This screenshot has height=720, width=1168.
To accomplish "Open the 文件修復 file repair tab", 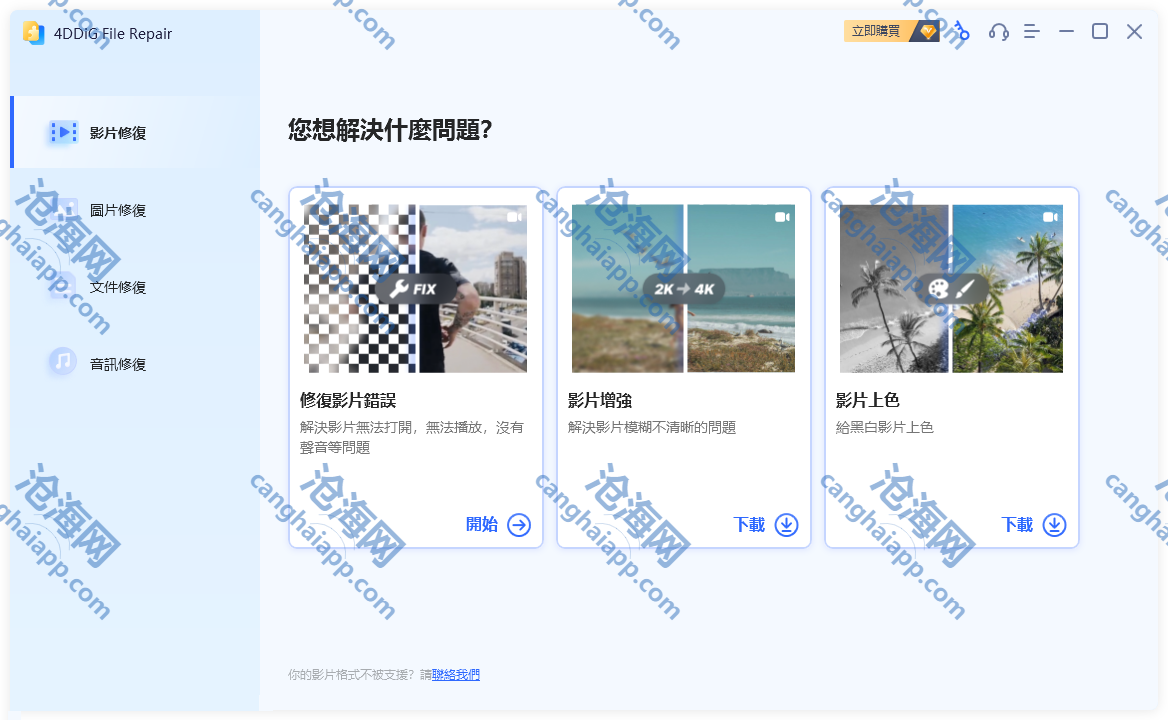I will pos(118,287).
